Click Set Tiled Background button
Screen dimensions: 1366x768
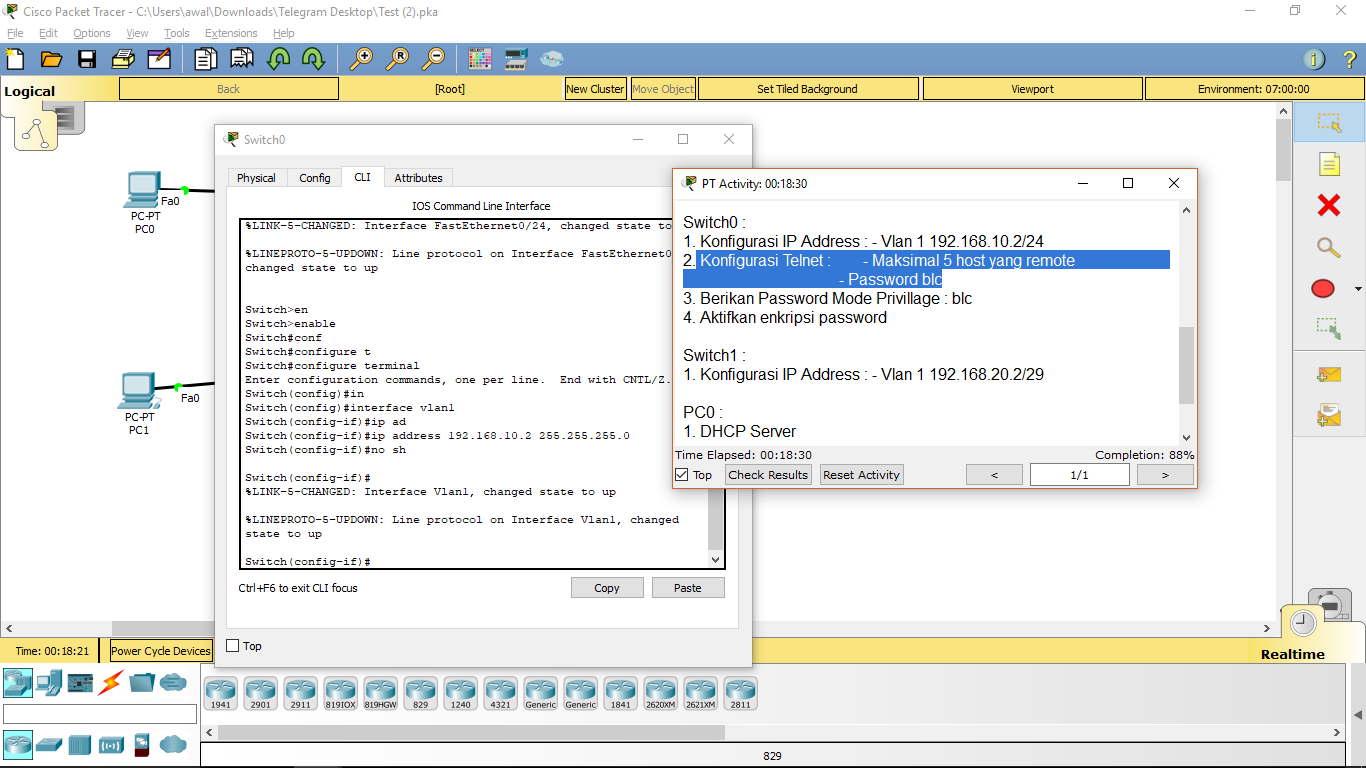(x=807, y=89)
